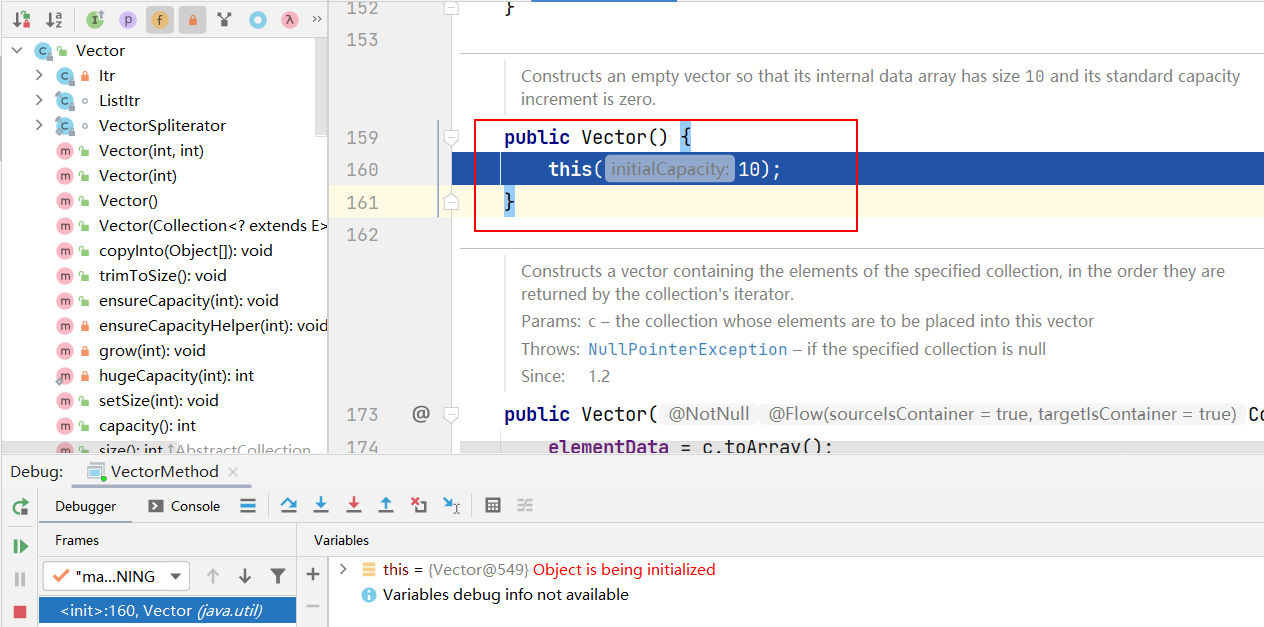Expand the ListItr inner class

[x=39, y=100]
